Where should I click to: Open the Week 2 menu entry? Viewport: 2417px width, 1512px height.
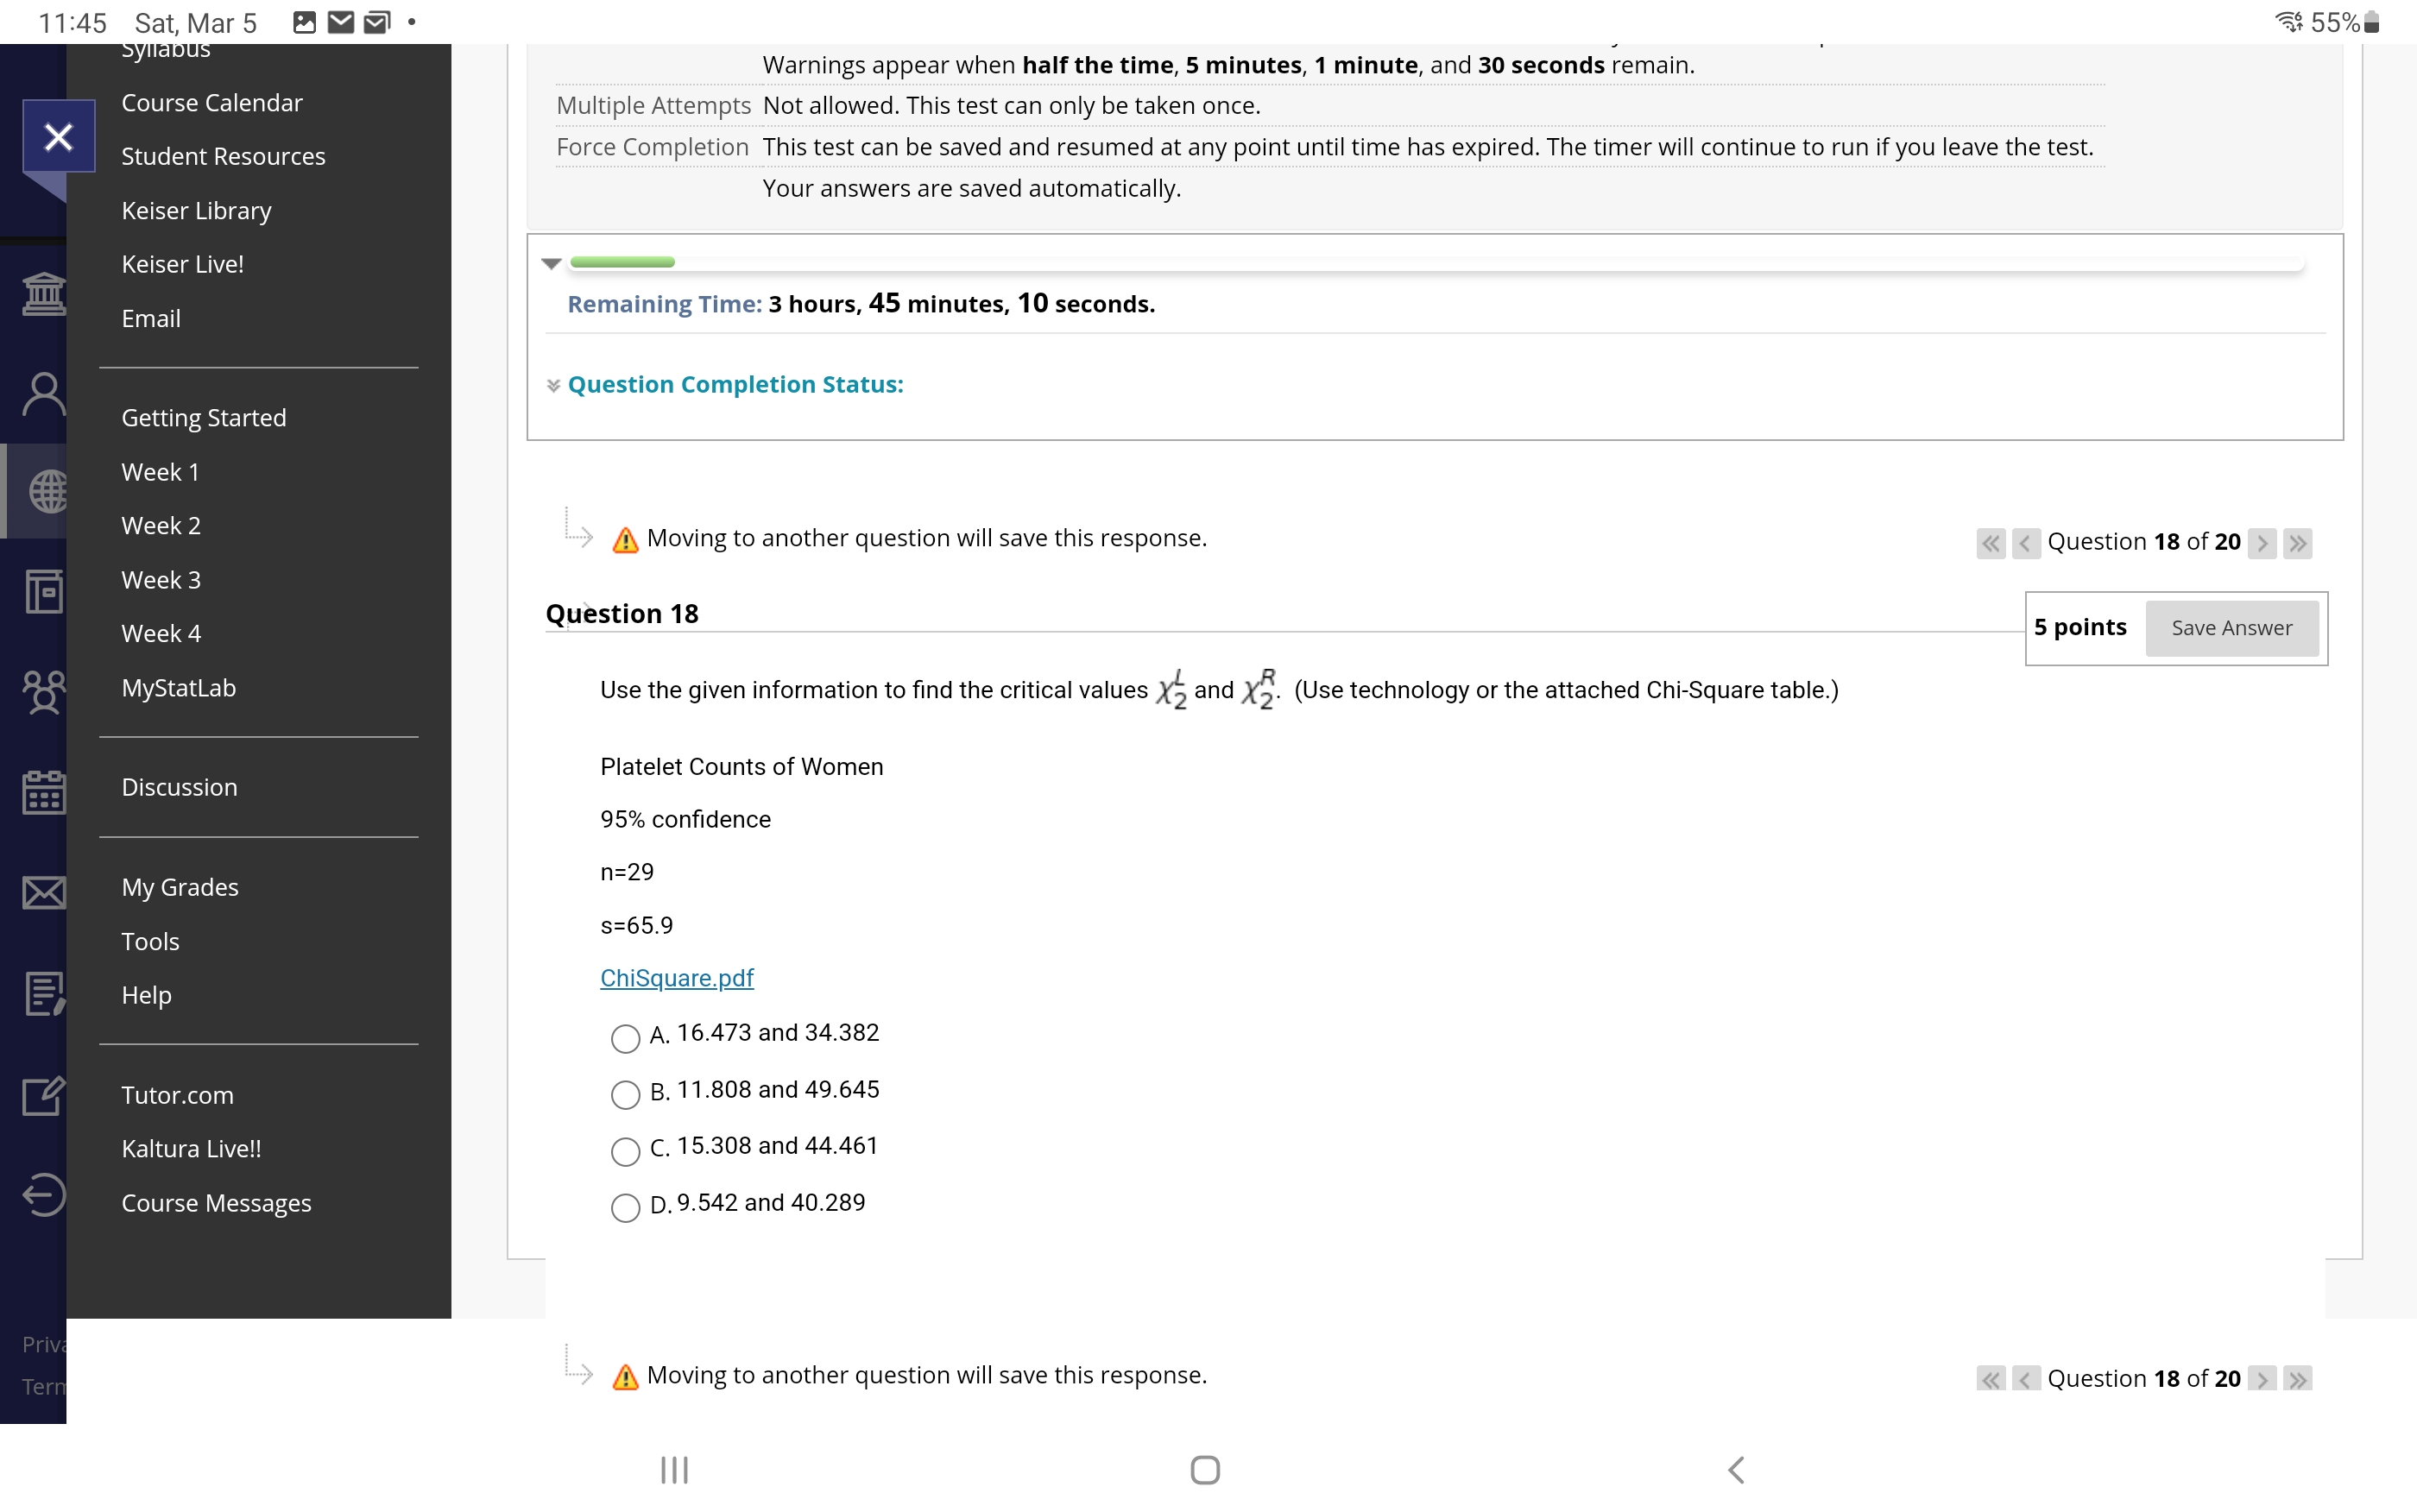pyautogui.click(x=161, y=525)
